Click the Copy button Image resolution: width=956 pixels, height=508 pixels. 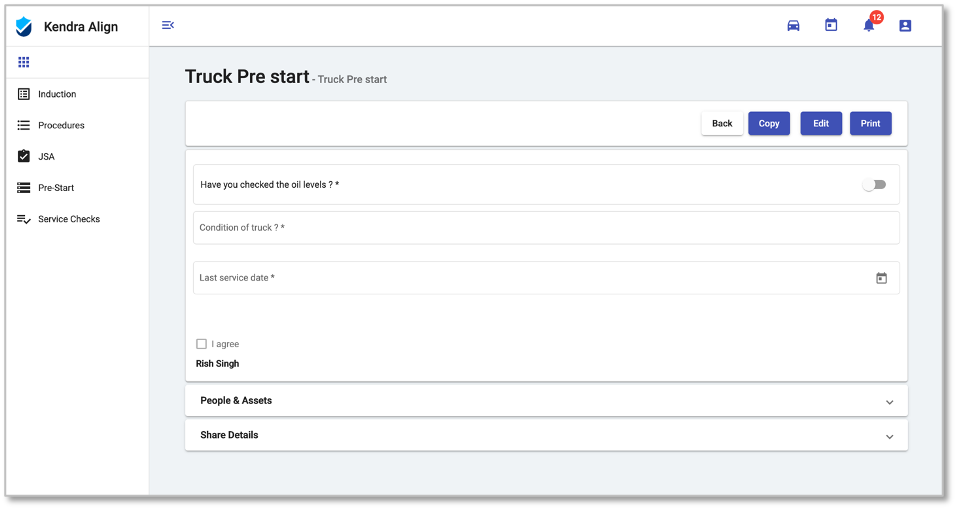coord(769,123)
